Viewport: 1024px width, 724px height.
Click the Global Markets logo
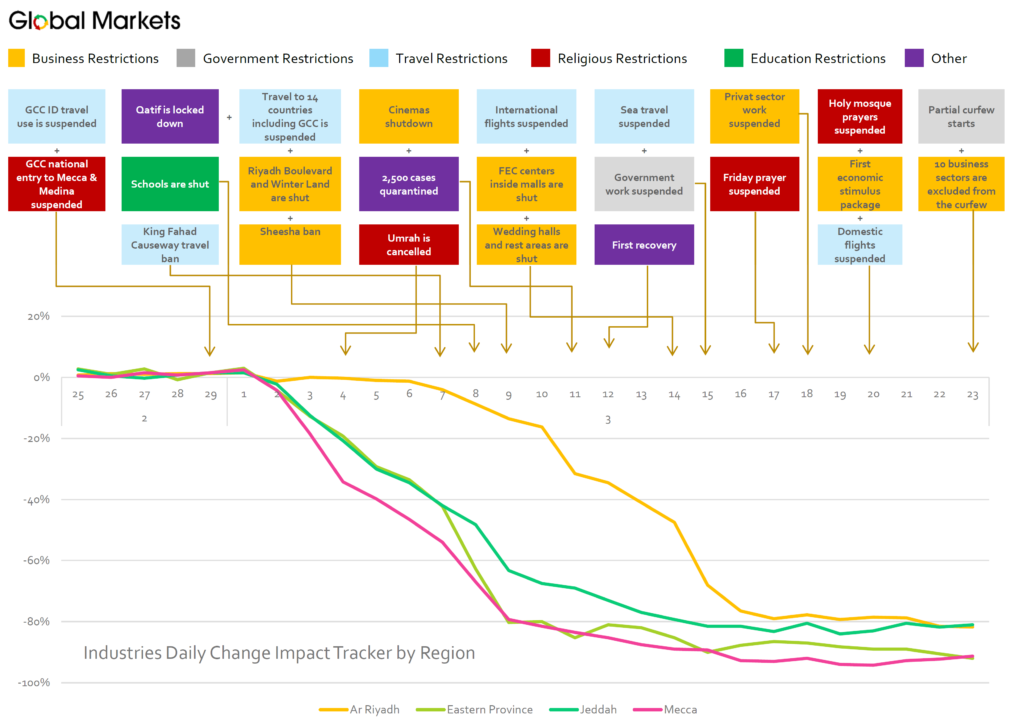click(95, 20)
